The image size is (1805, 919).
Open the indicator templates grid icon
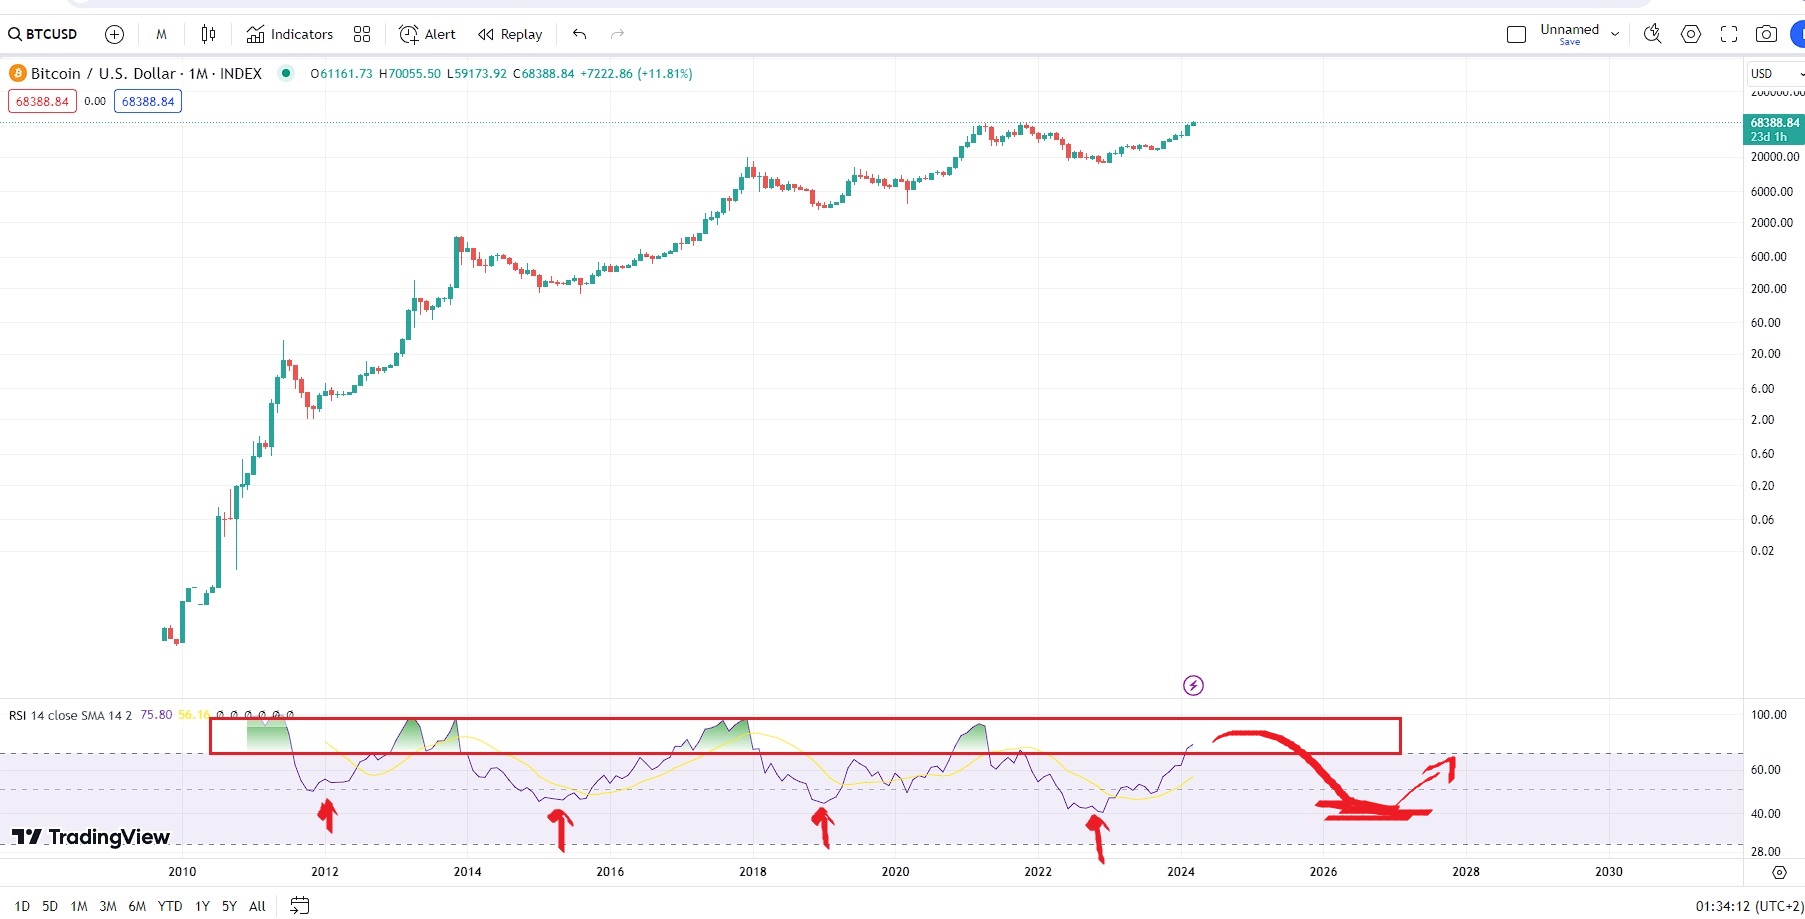tap(362, 34)
